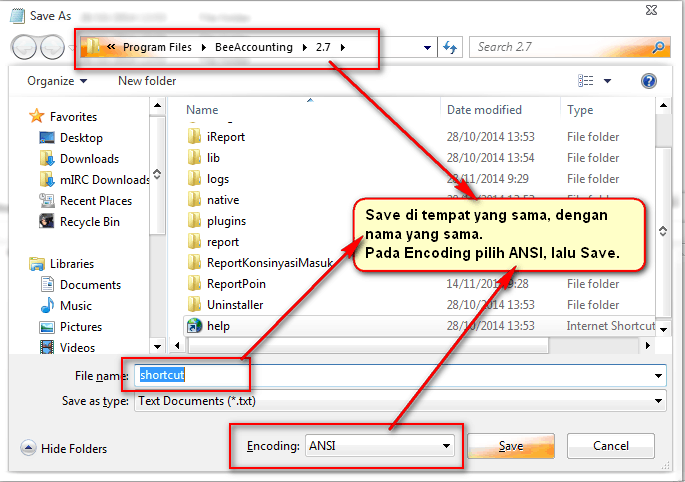Open the Organize dropdown menu
Viewport: 685px width, 482px height.
[57, 81]
